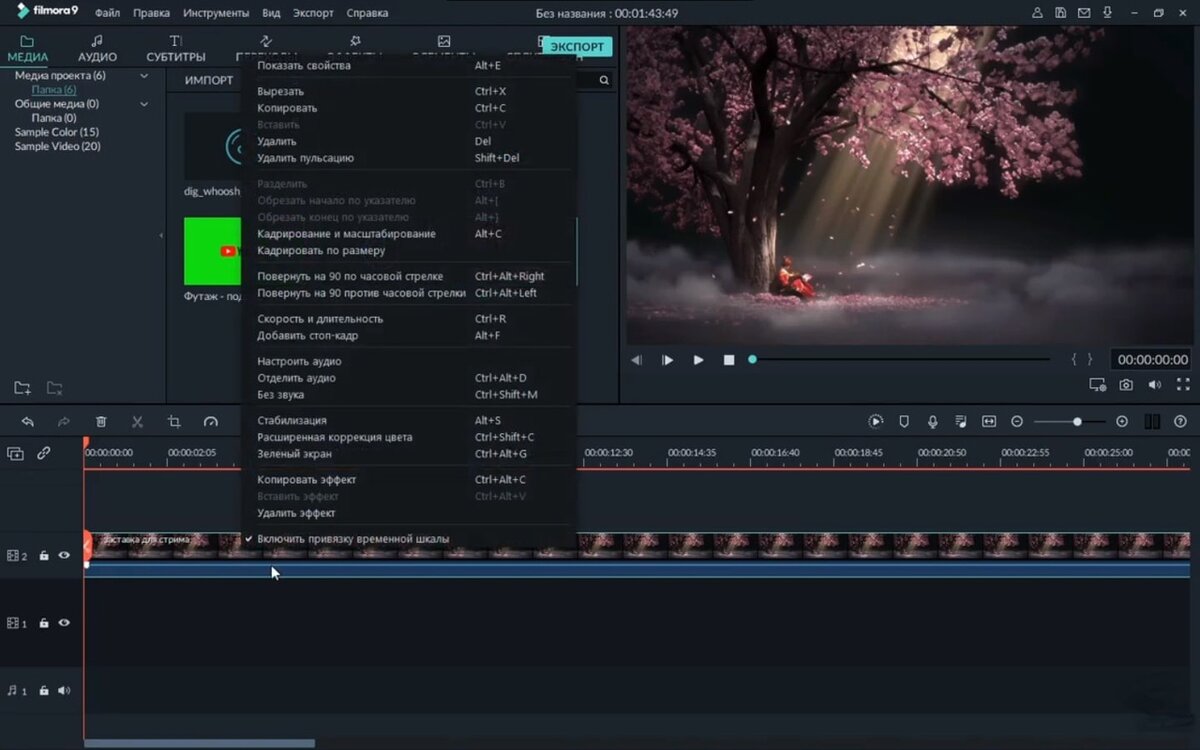This screenshot has width=1200, height=750.
Task: Open the timeline help icon
Action: [x=1180, y=422]
